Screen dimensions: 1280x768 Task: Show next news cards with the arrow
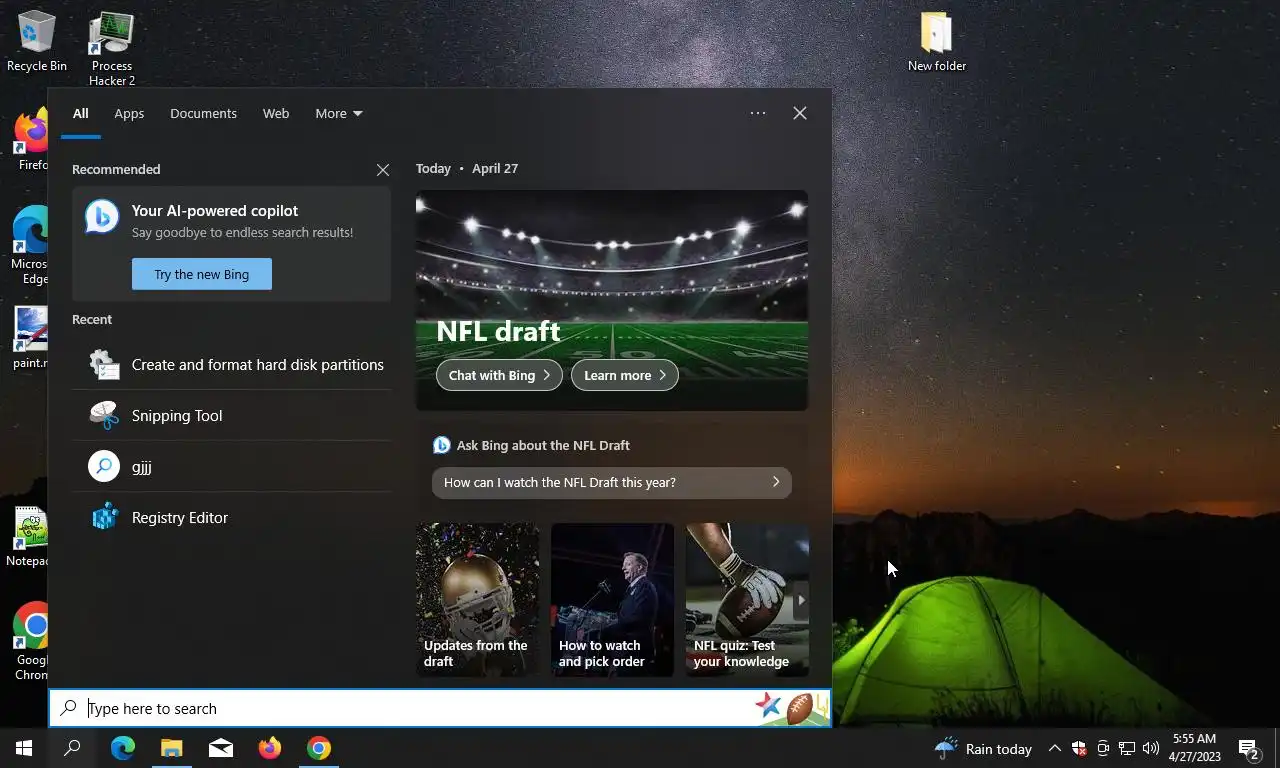click(x=800, y=600)
